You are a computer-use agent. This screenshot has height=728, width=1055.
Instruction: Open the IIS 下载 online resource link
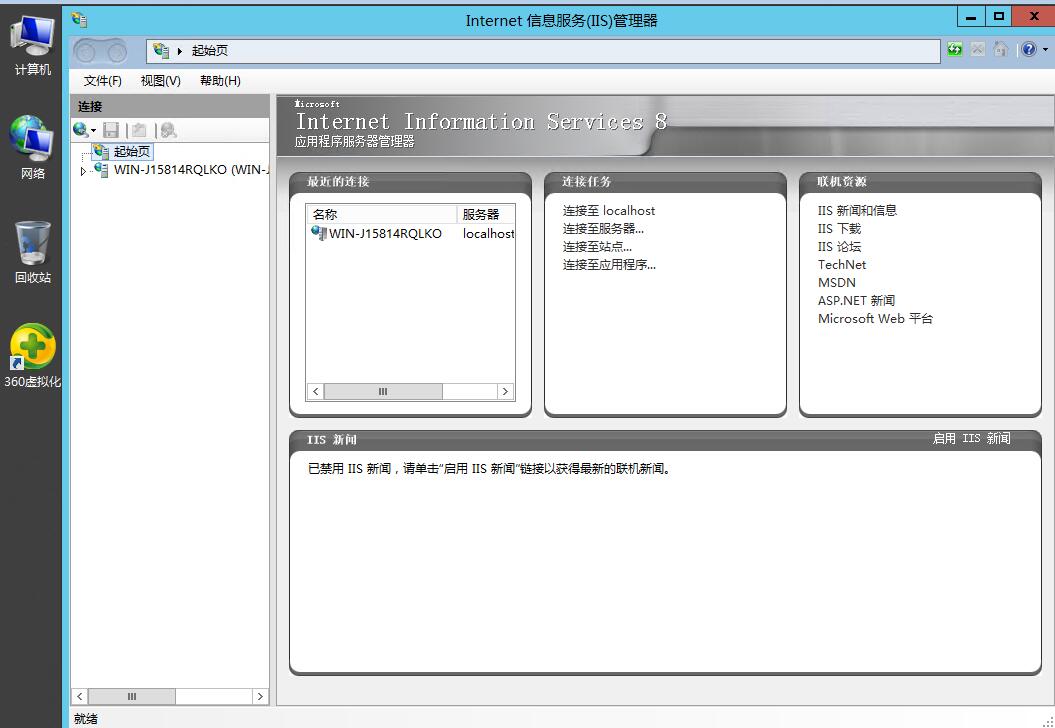[838, 229]
